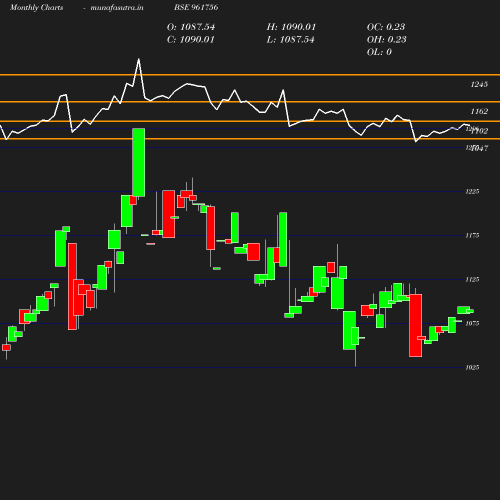The height and width of the screenshot is (500, 500).
Task: Click the 1025 price axis label
Action: 472,368
